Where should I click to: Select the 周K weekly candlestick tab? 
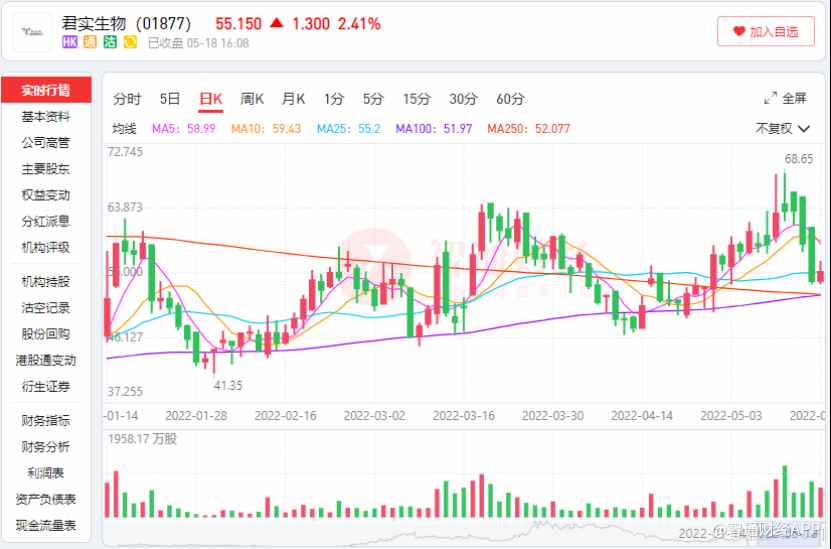pos(251,98)
